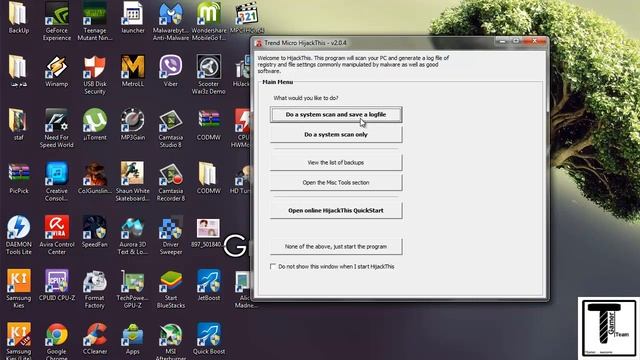
Task: Launch Avira Control Center icon
Action: coord(56,235)
